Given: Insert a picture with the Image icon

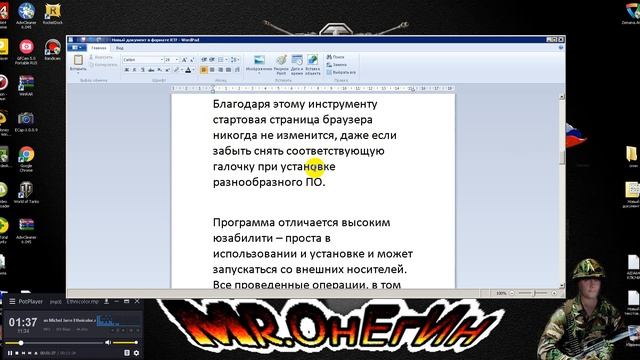Looking at the screenshot, I should click(x=259, y=60).
